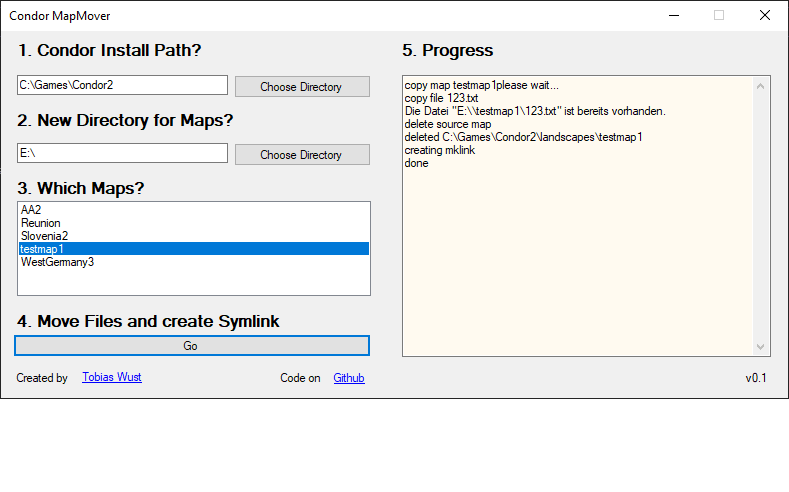This screenshot has height=492, width=789.
Task: Select AA2 in the maps list
Action: point(194,210)
